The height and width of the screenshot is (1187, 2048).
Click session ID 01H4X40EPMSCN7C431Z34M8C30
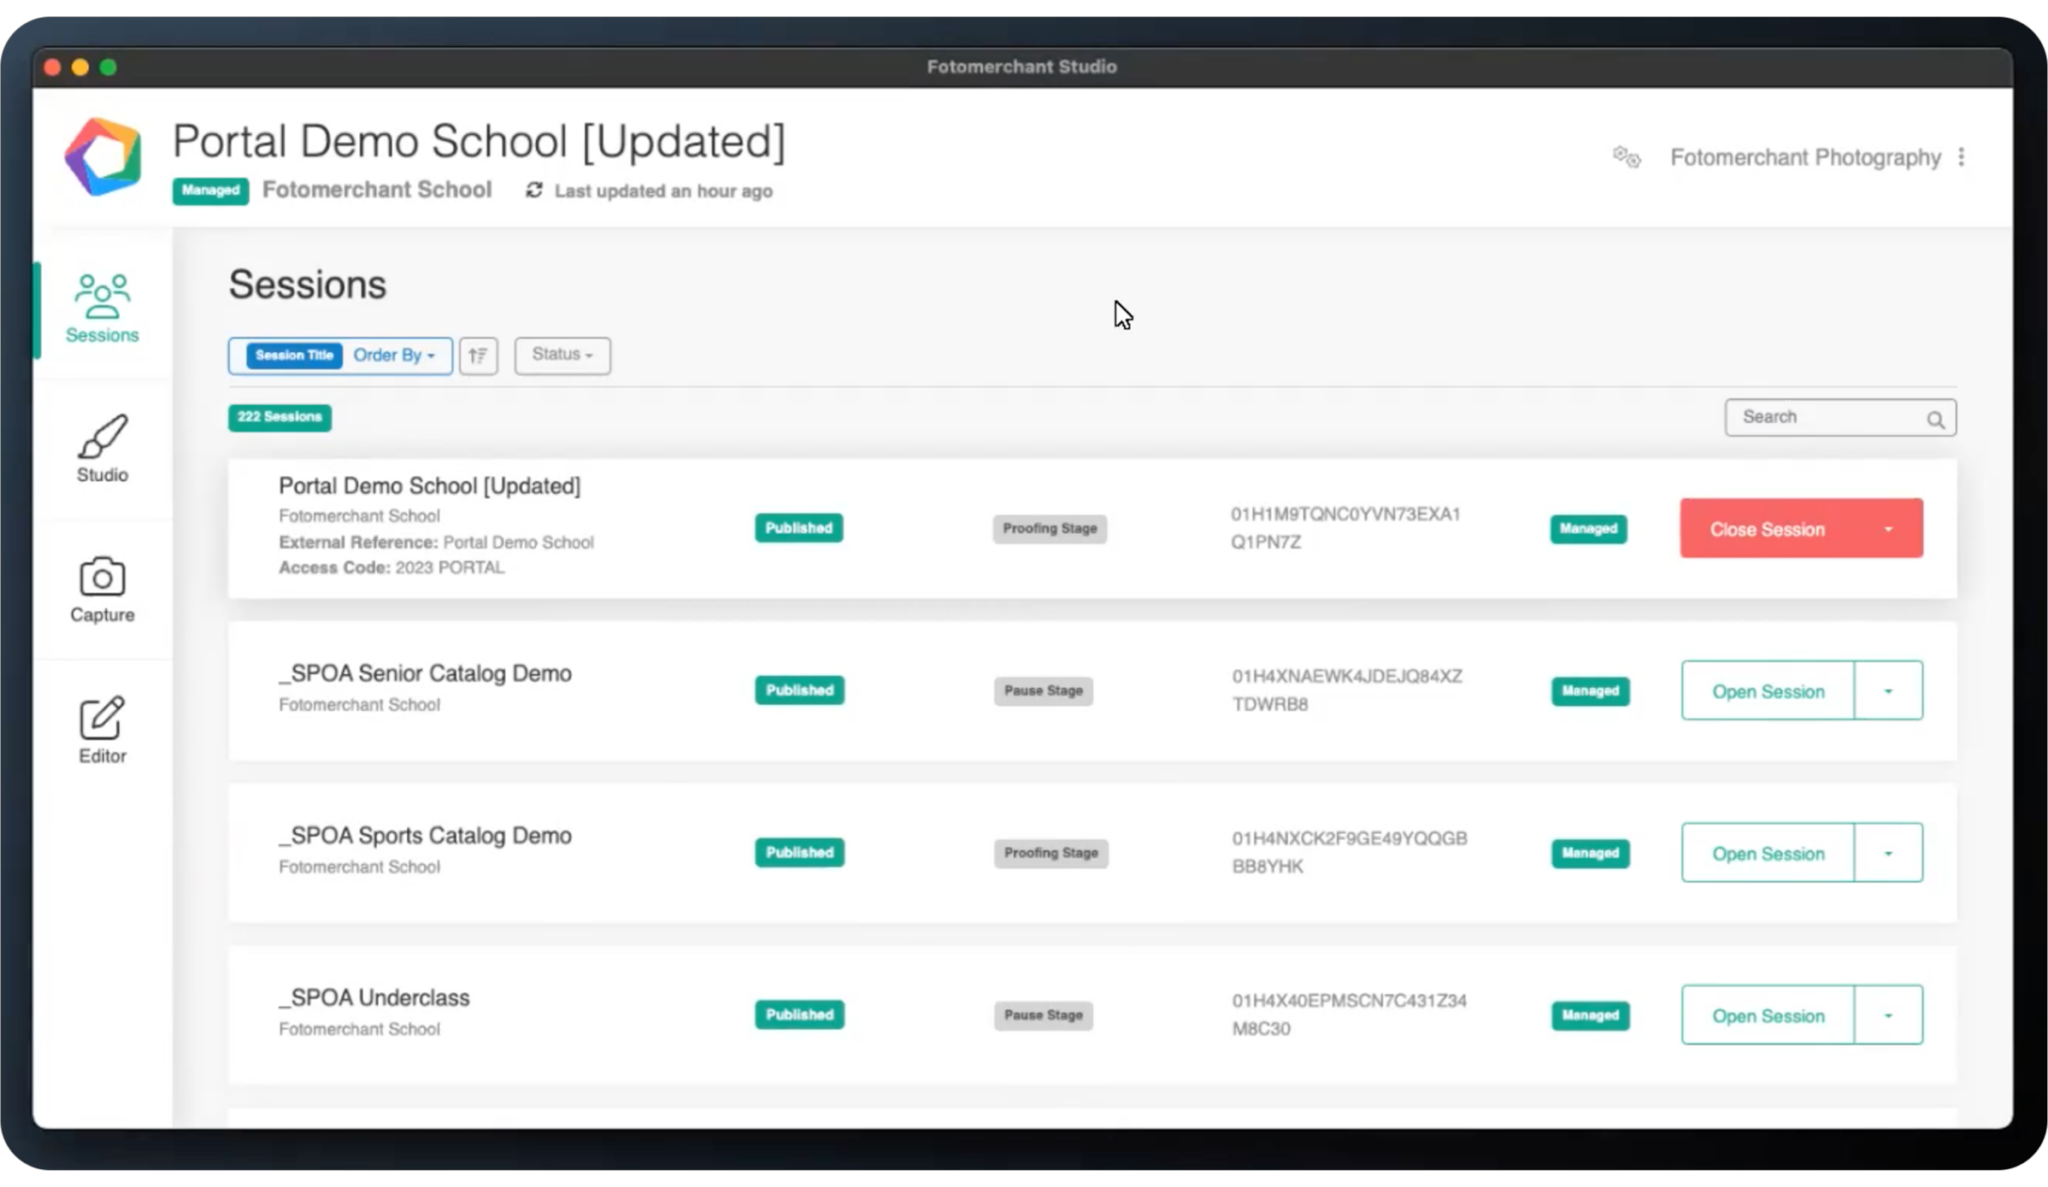pyautogui.click(x=1349, y=1014)
